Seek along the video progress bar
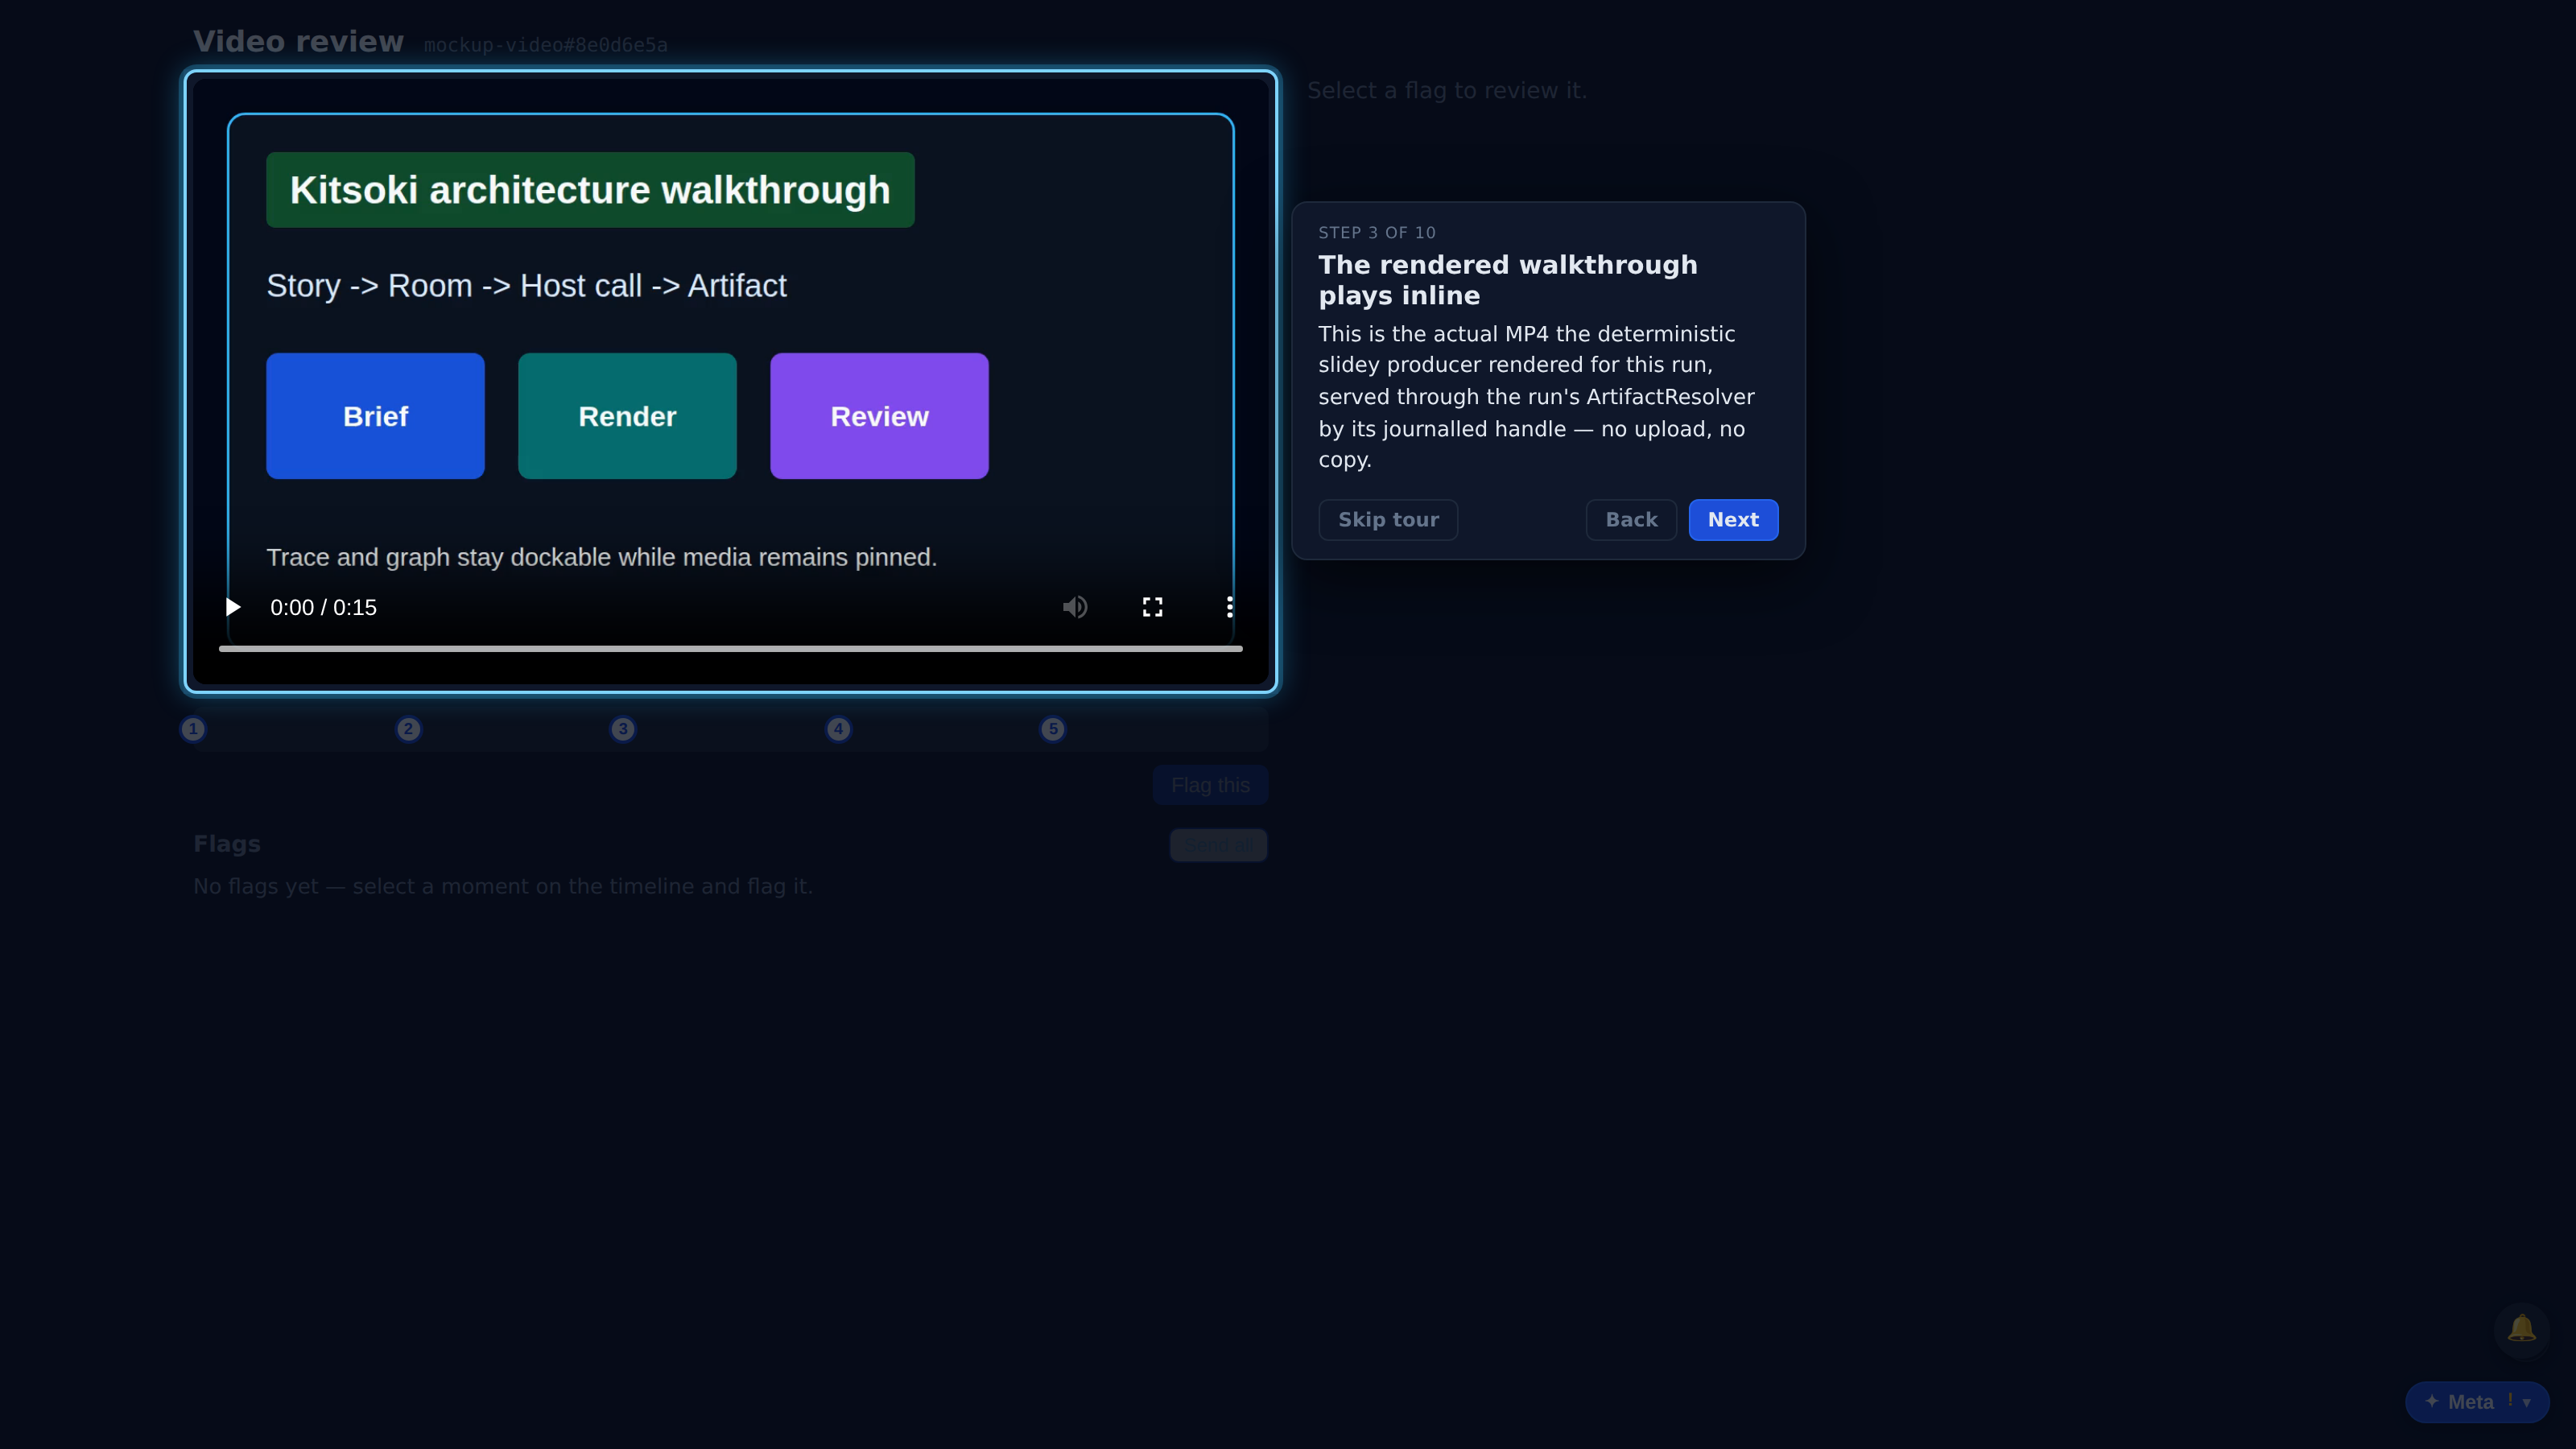The width and height of the screenshot is (2576, 1449). [730, 649]
